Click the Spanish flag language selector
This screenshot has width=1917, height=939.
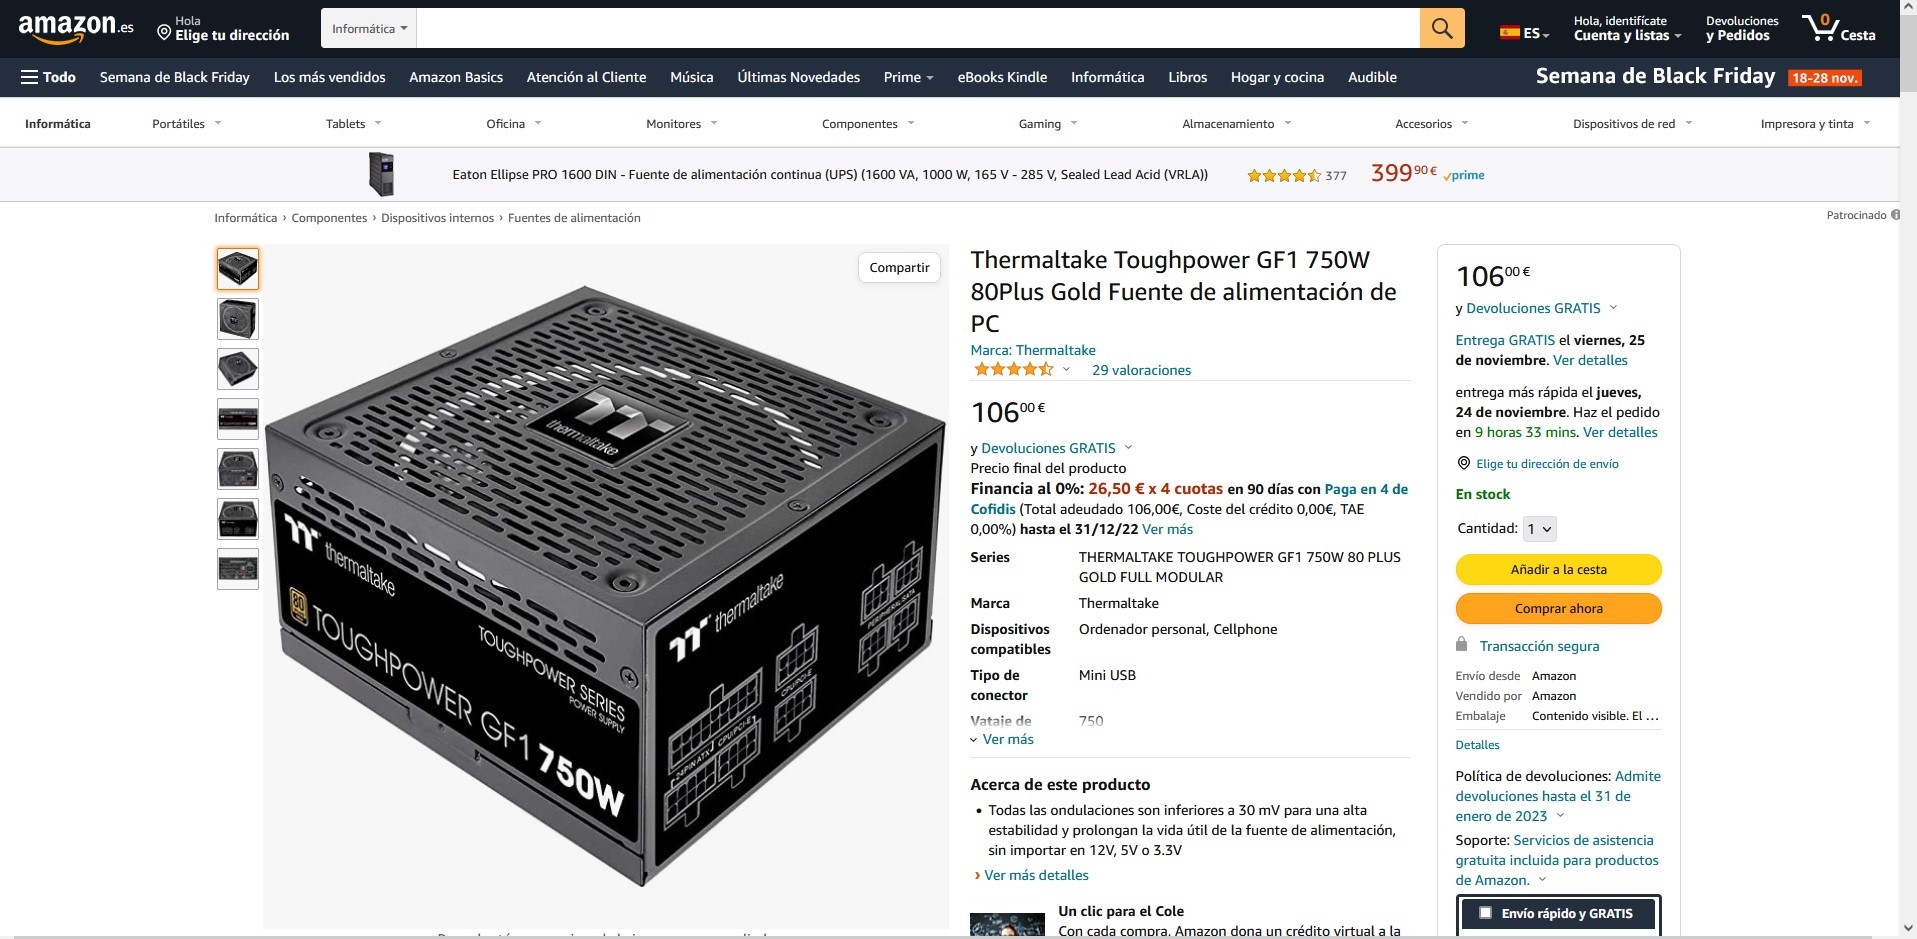click(1523, 33)
